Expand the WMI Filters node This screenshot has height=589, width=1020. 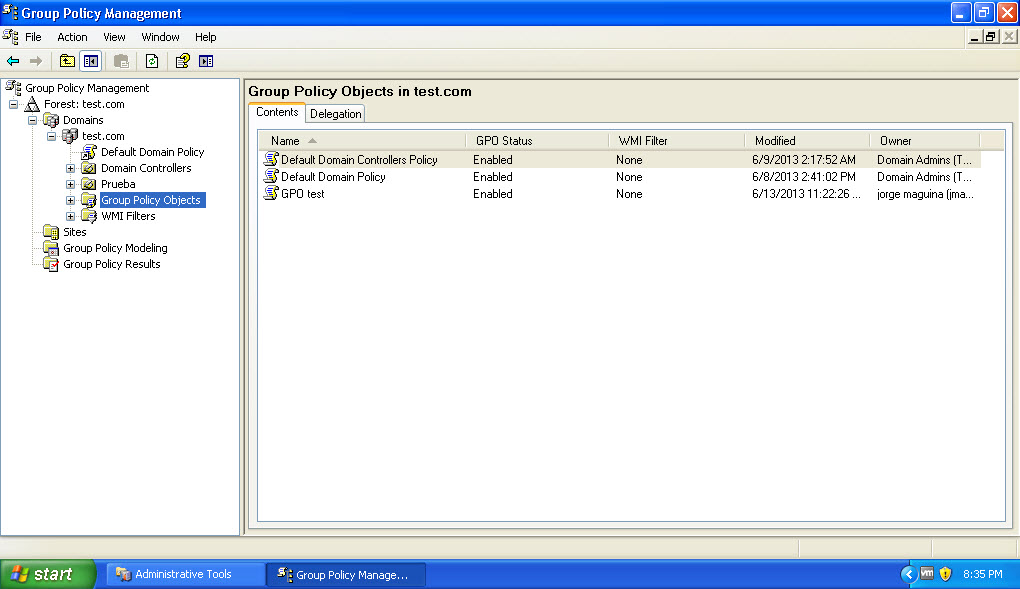[x=70, y=216]
